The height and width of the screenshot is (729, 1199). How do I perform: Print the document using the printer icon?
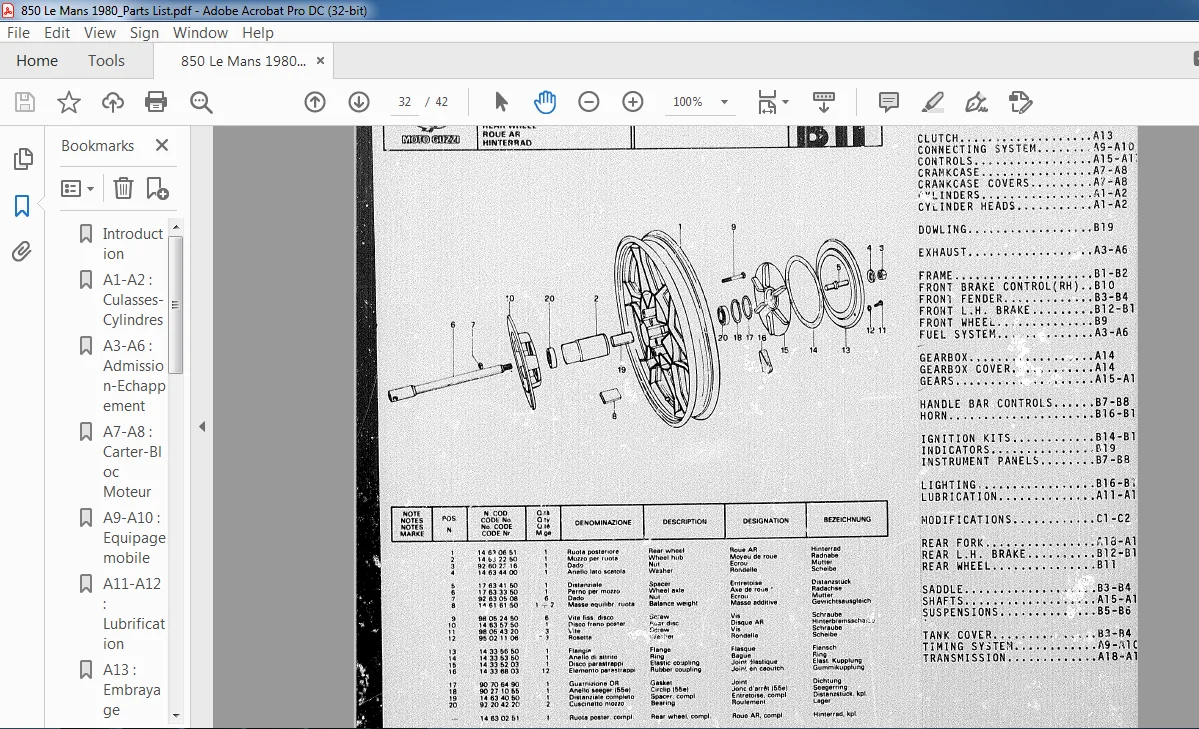tap(156, 102)
